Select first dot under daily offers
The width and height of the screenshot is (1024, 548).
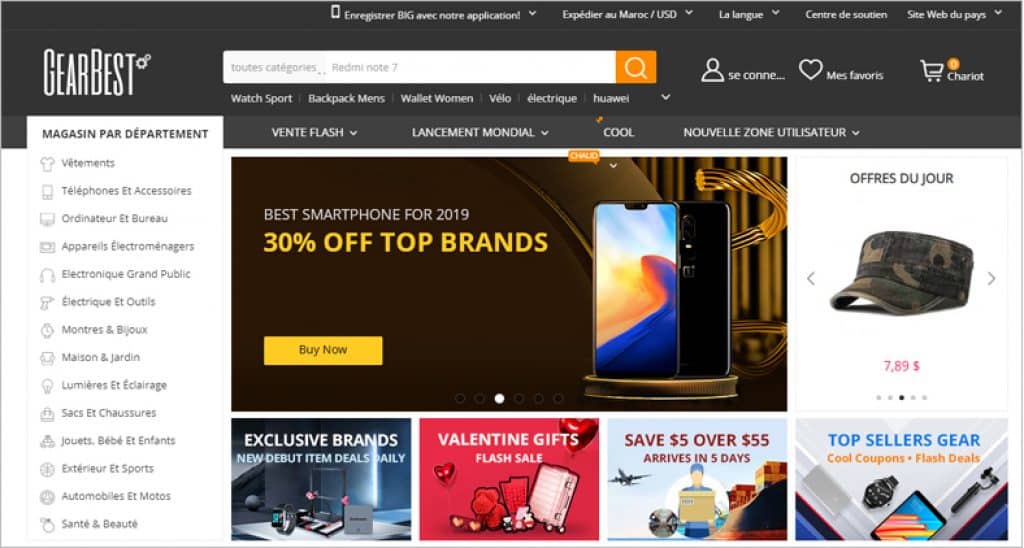[878, 397]
